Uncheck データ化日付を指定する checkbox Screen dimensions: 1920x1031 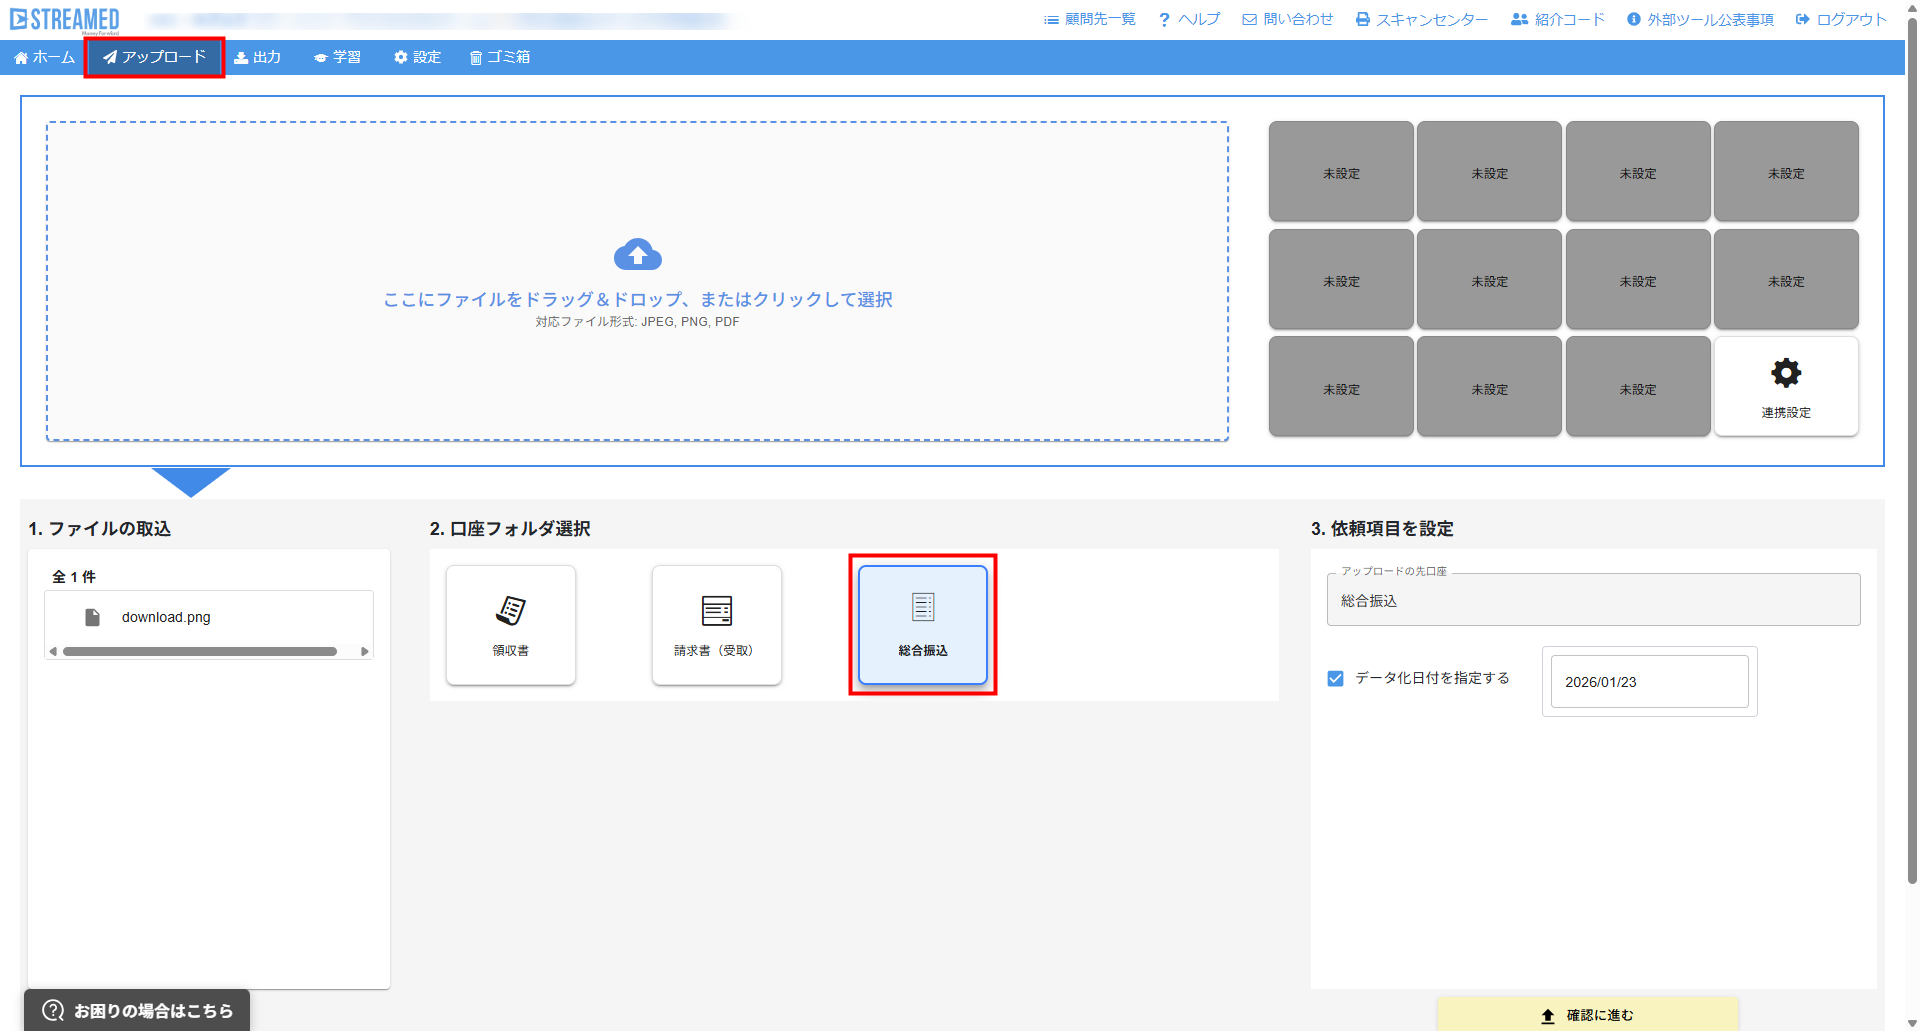pos(1335,678)
